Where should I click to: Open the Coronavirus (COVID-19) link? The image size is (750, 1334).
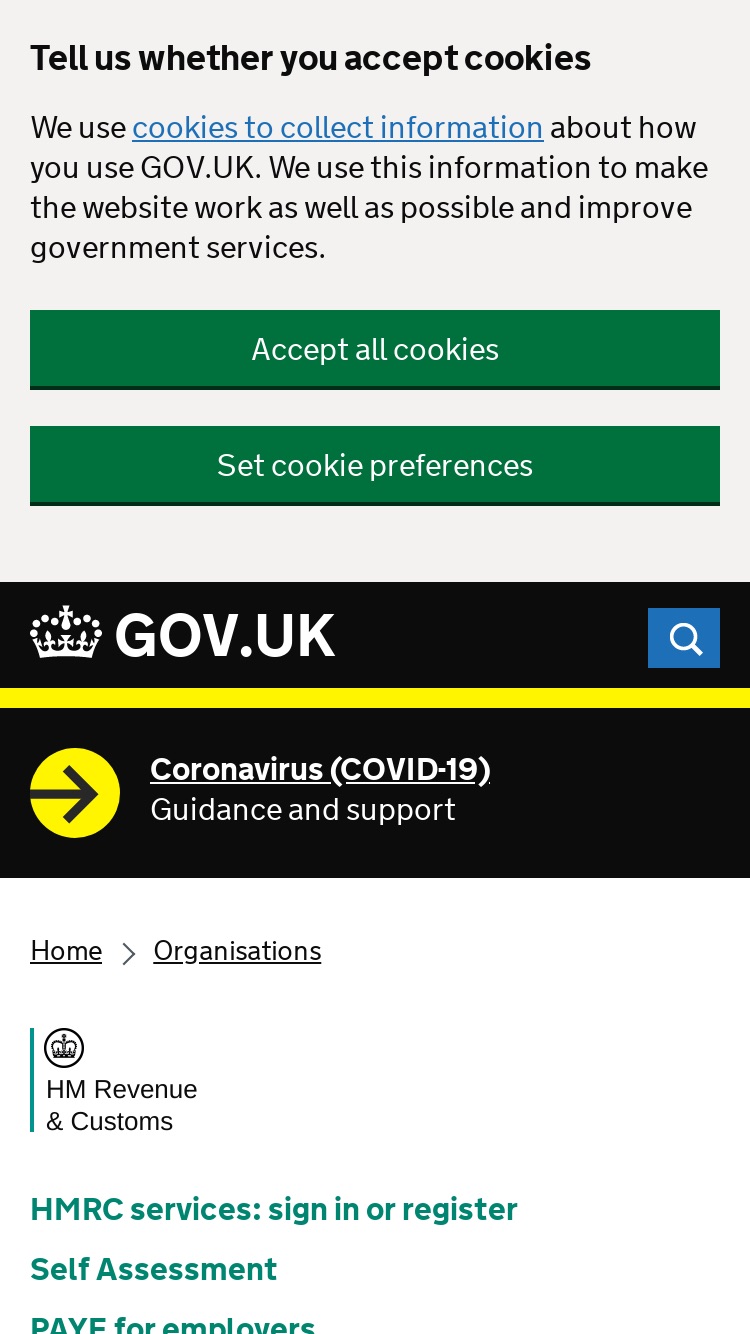[x=320, y=769]
